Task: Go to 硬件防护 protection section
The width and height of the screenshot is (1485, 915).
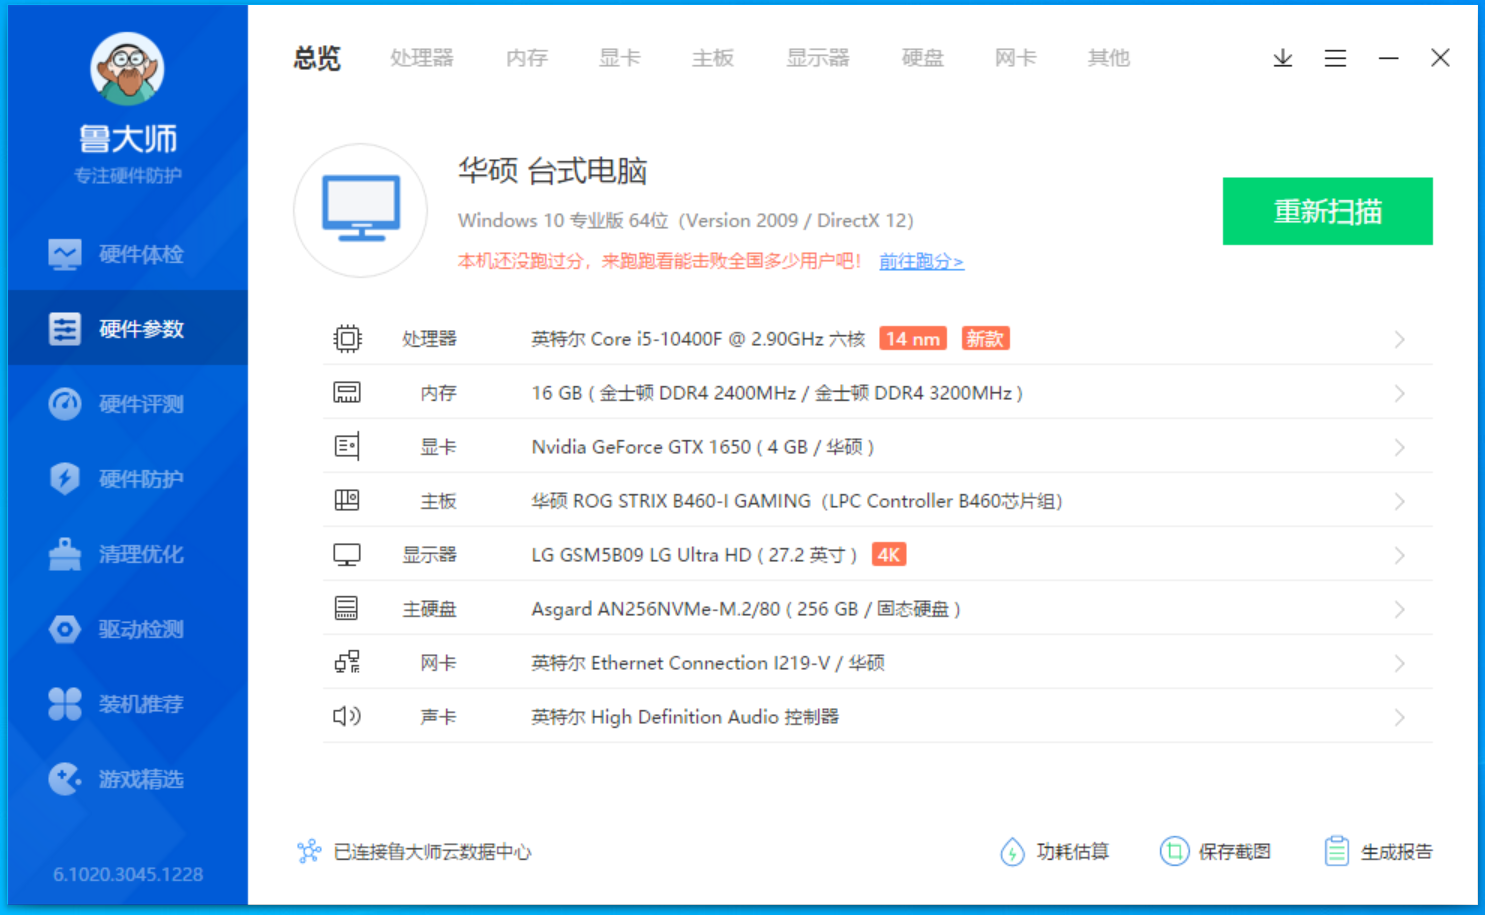Action: pos(128,479)
